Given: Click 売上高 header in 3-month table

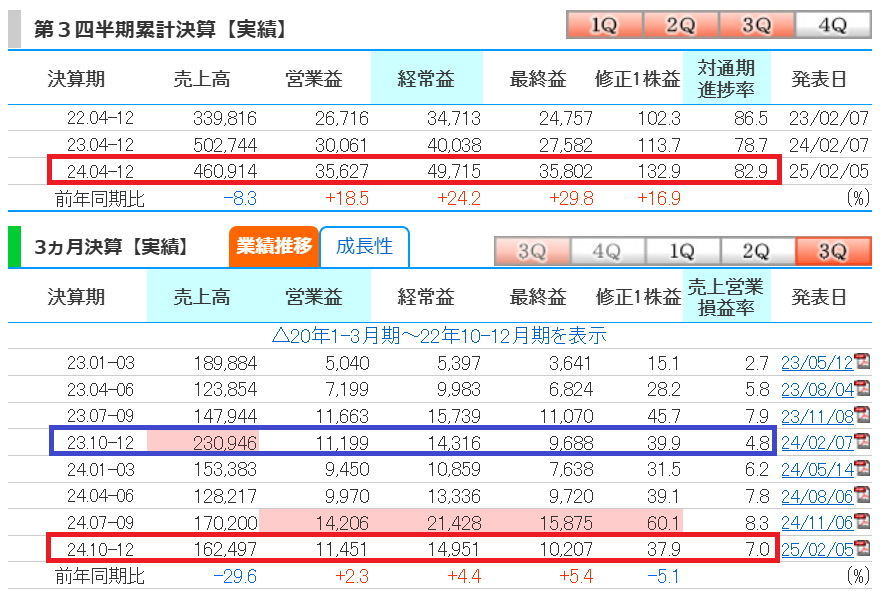Looking at the screenshot, I should click(x=202, y=296).
